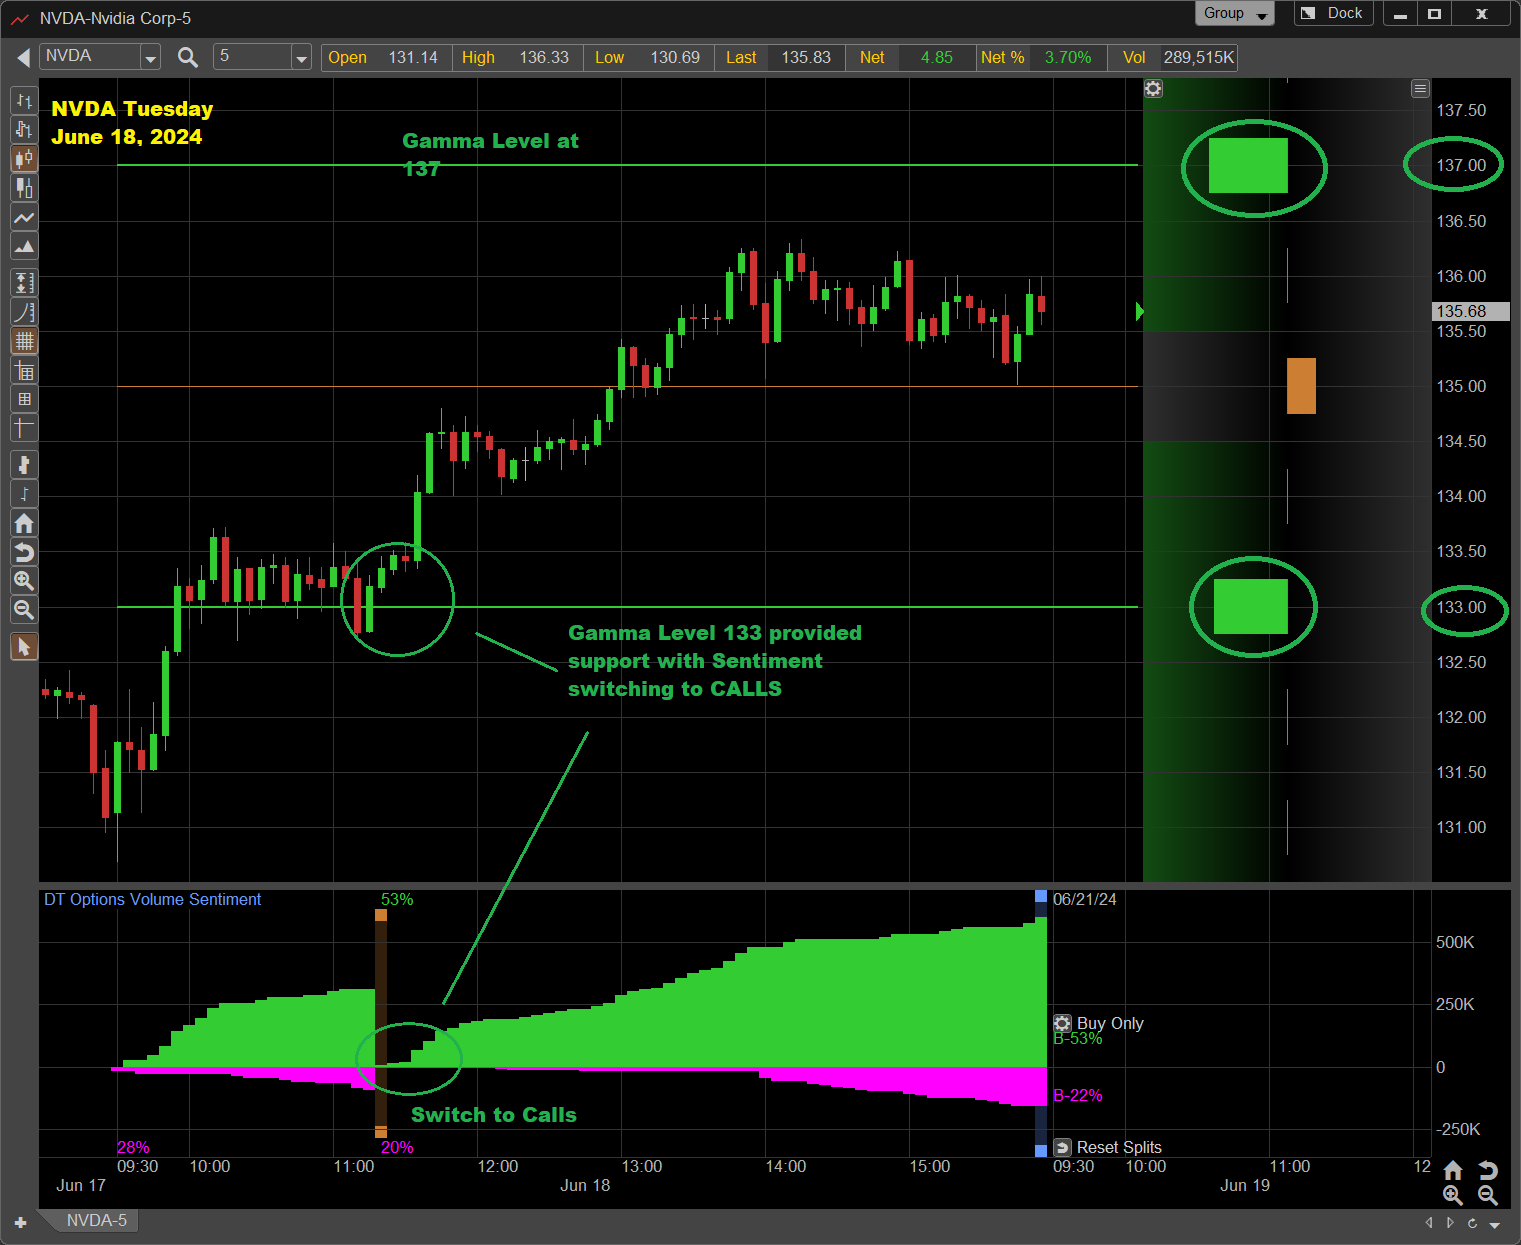Image resolution: width=1521 pixels, height=1245 pixels.
Task: Click the back arrow next to symbol box
Action: point(23,58)
